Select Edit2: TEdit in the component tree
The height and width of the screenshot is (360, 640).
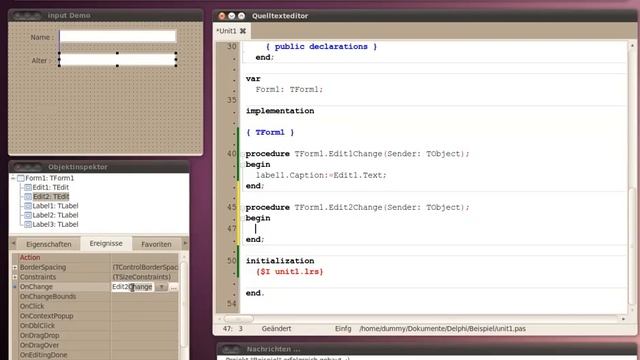(x=51, y=197)
